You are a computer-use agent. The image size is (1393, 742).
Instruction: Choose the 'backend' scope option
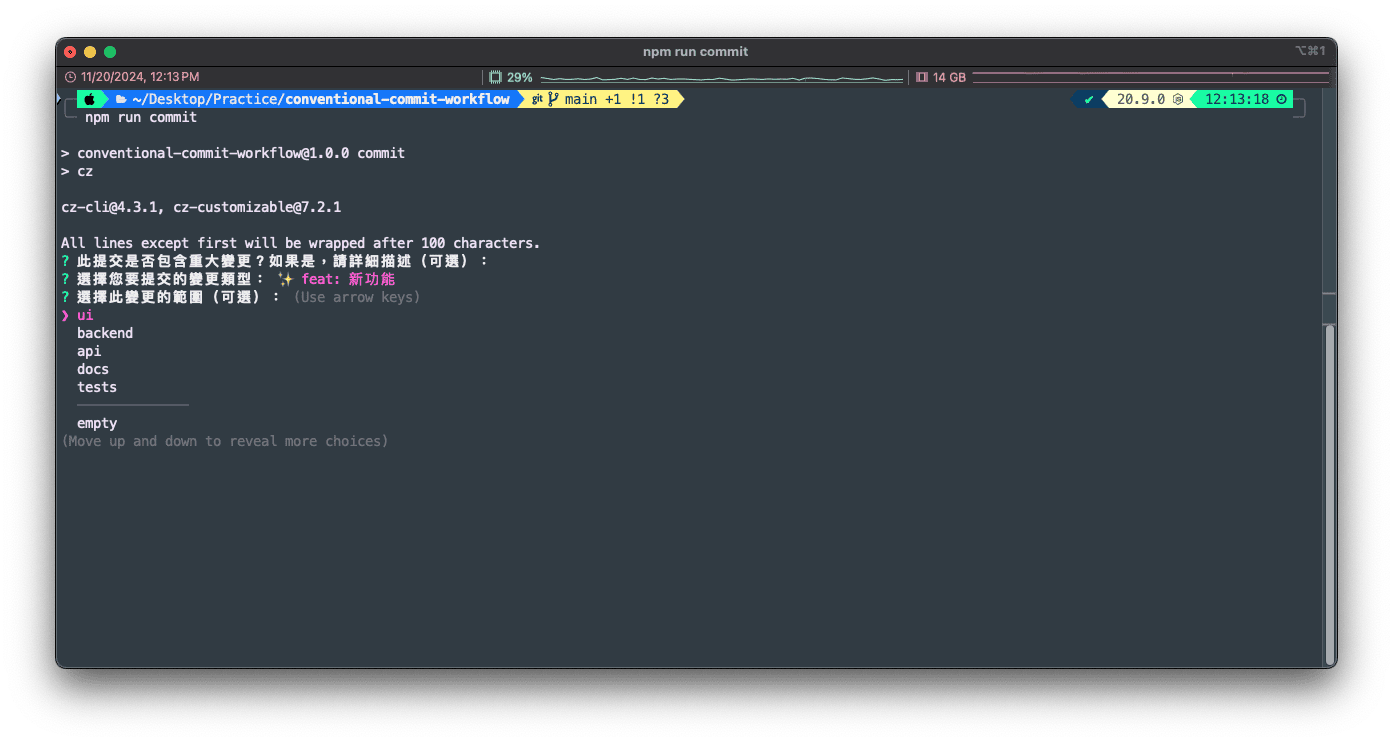pyautogui.click(x=105, y=333)
